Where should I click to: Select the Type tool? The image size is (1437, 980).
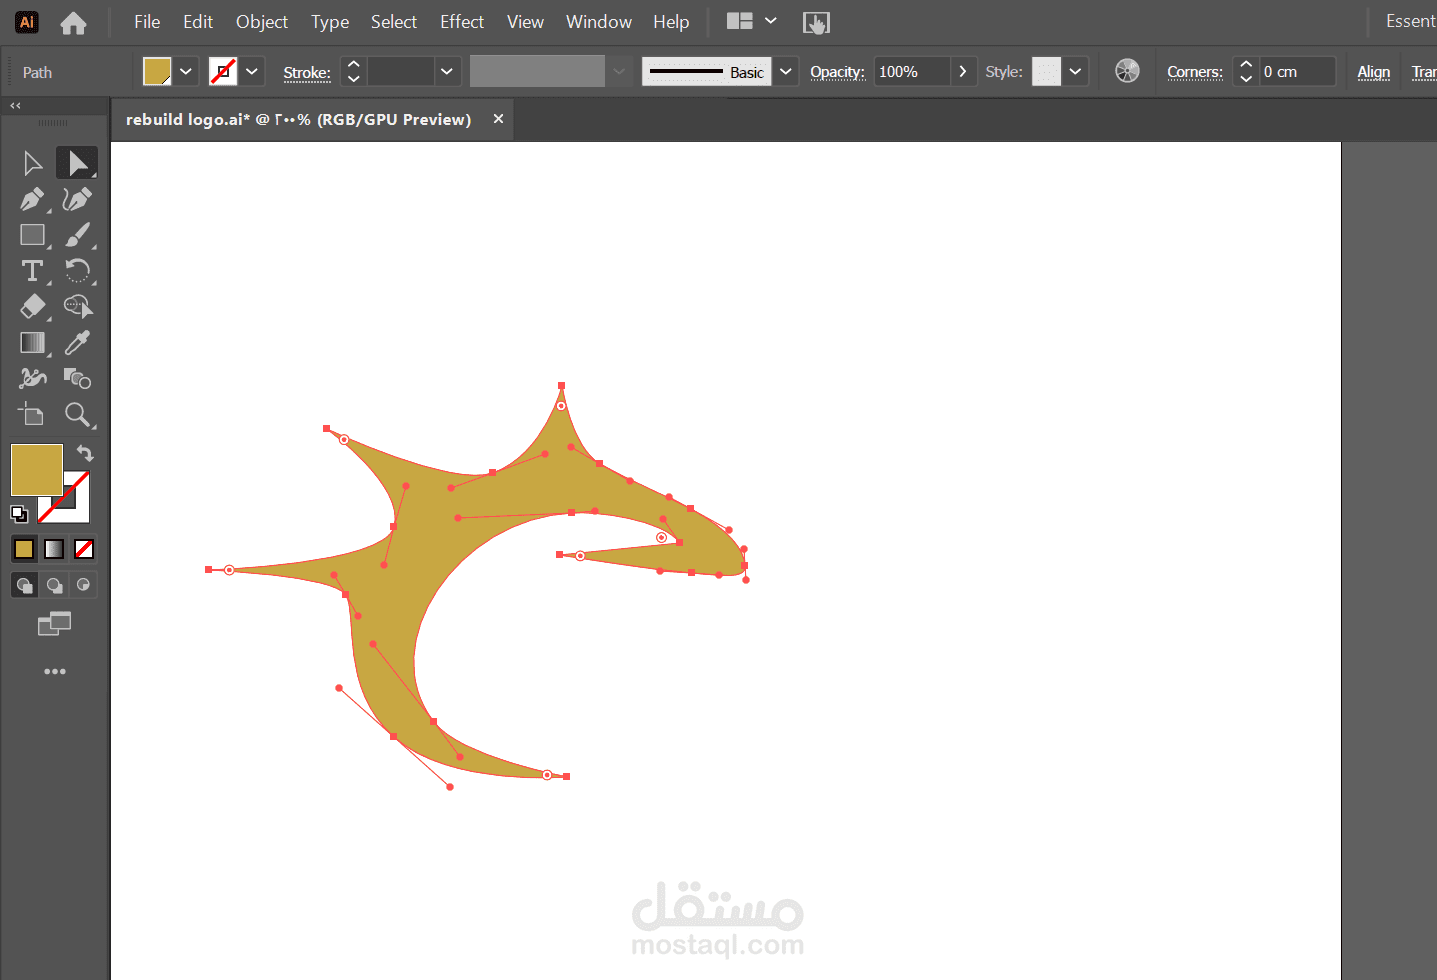[x=32, y=271]
